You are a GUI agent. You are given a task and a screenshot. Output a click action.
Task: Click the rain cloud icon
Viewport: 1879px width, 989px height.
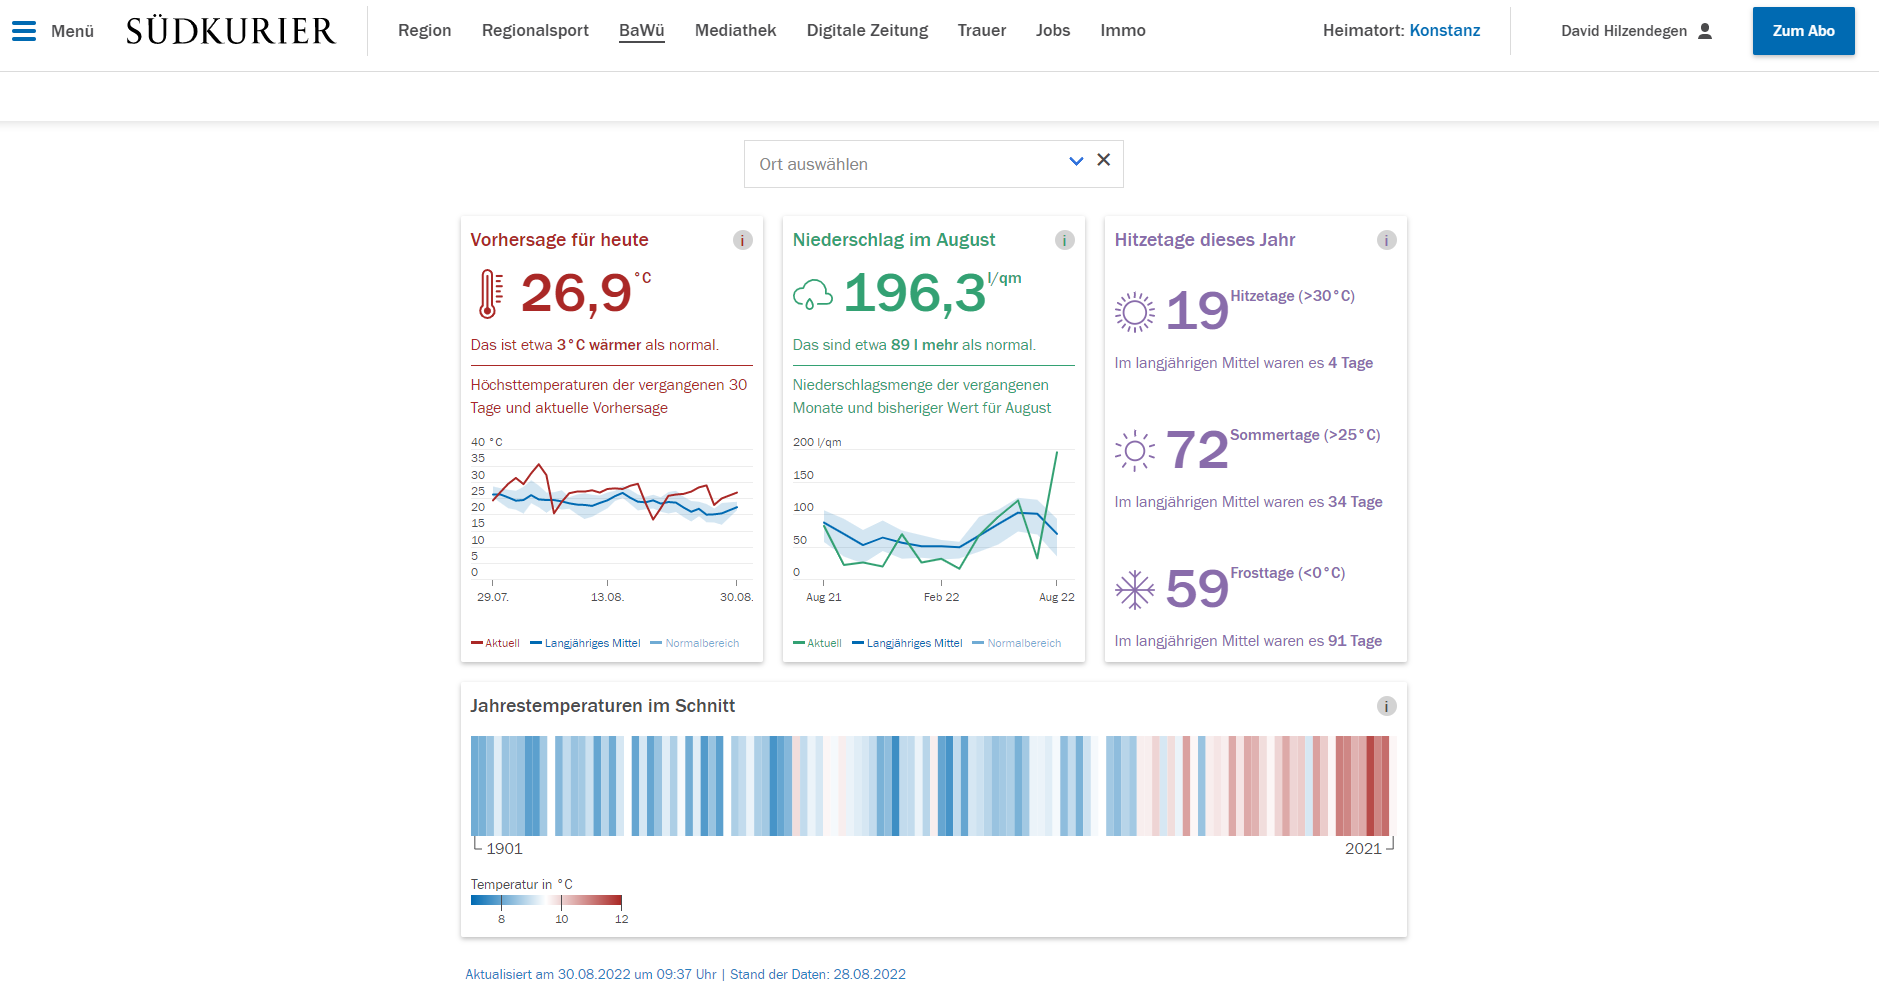[x=812, y=294]
